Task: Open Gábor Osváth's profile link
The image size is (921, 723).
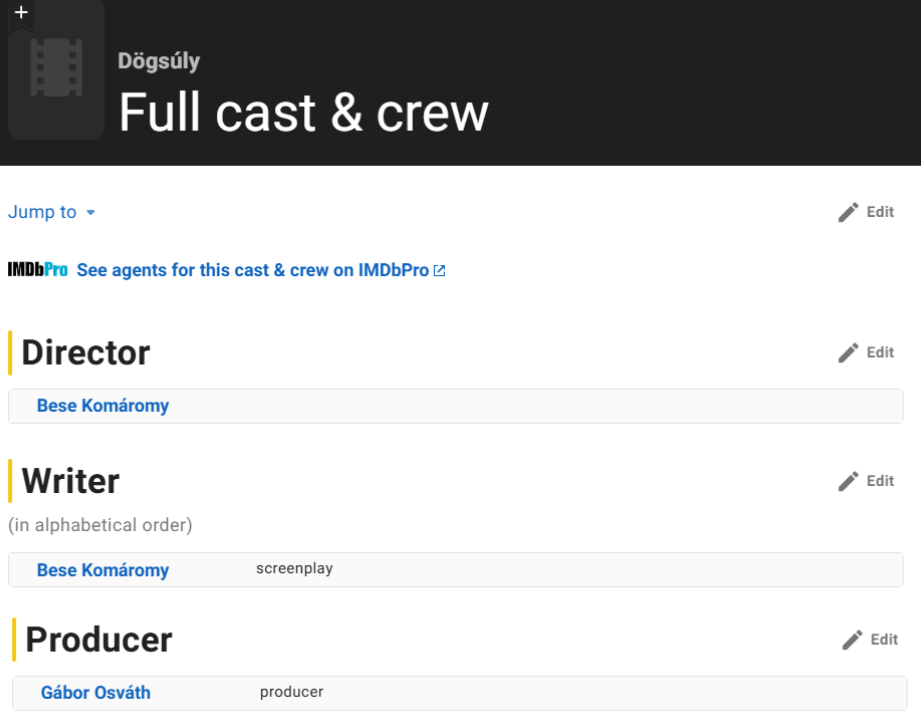Action: coord(96,692)
